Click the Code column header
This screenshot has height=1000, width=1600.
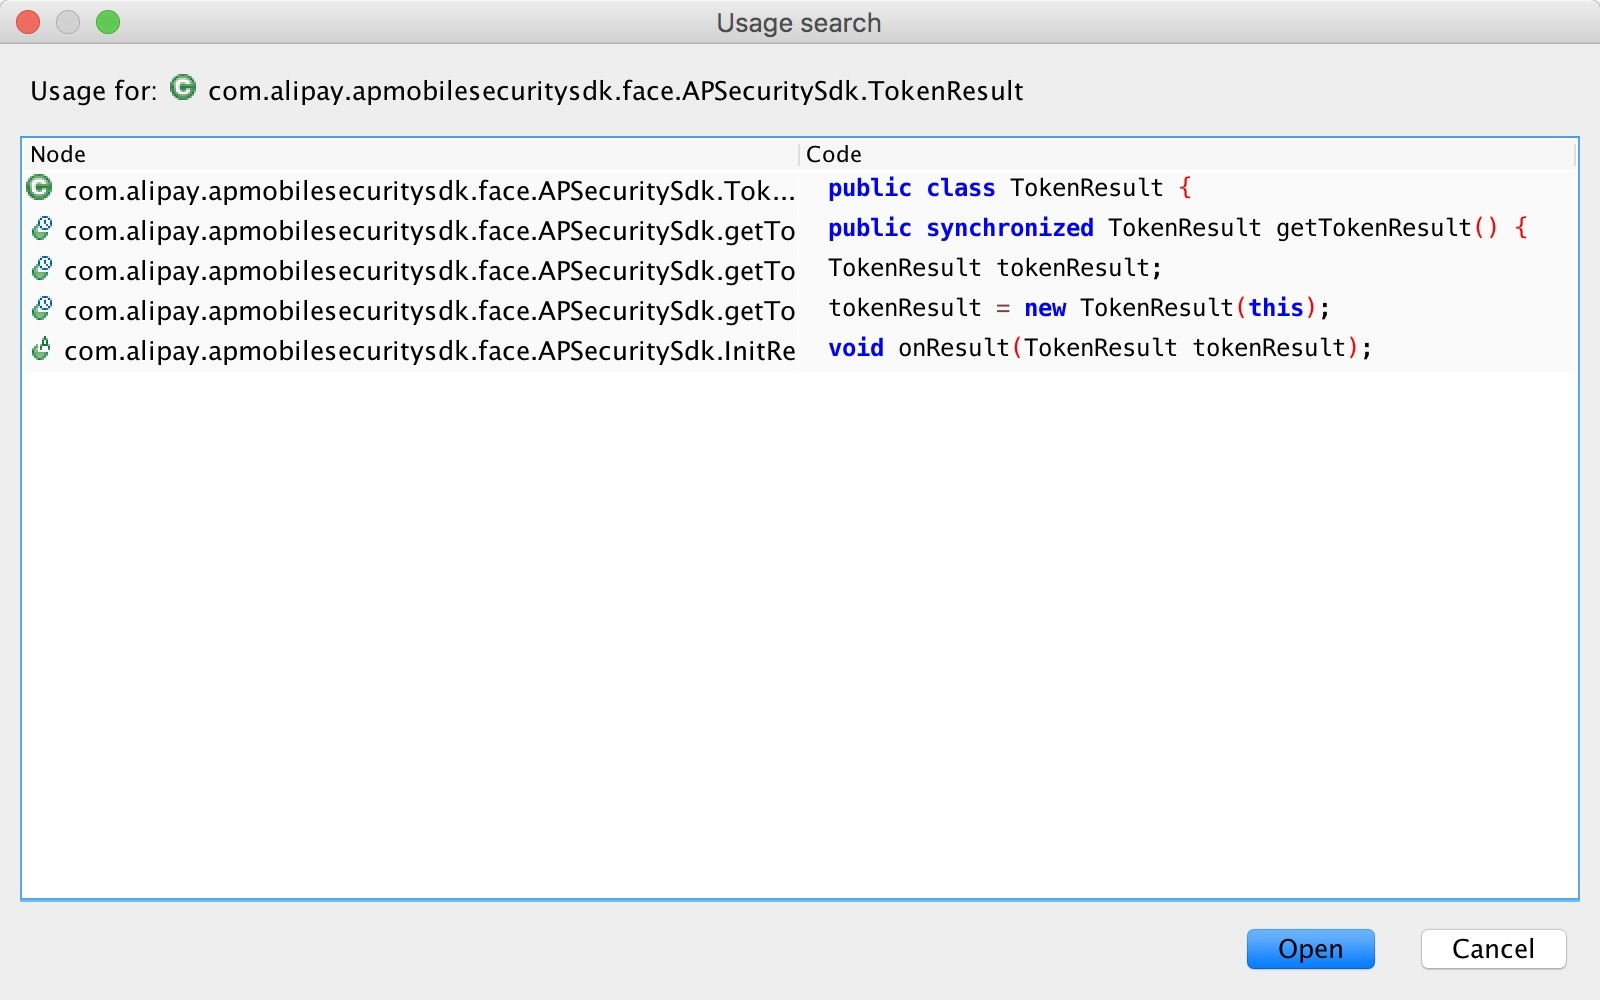[x=1188, y=154]
